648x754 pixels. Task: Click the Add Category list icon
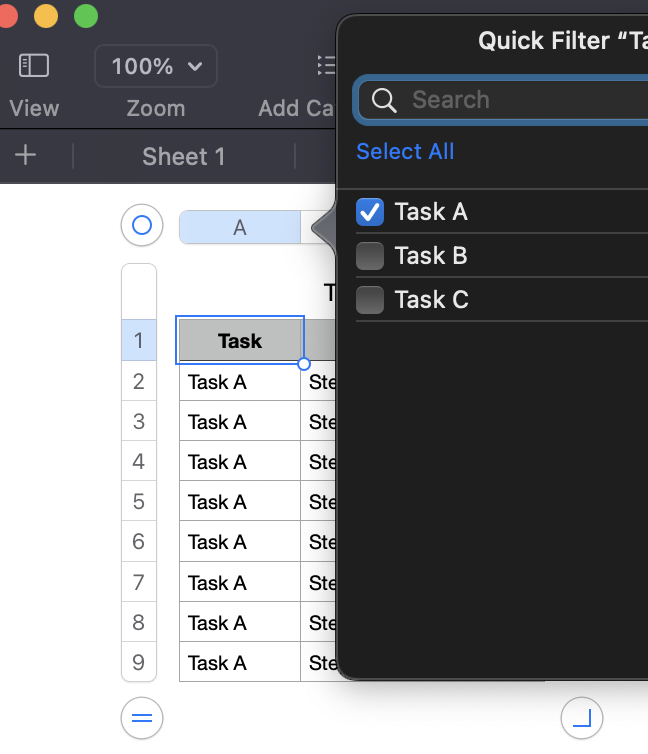[326, 66]
